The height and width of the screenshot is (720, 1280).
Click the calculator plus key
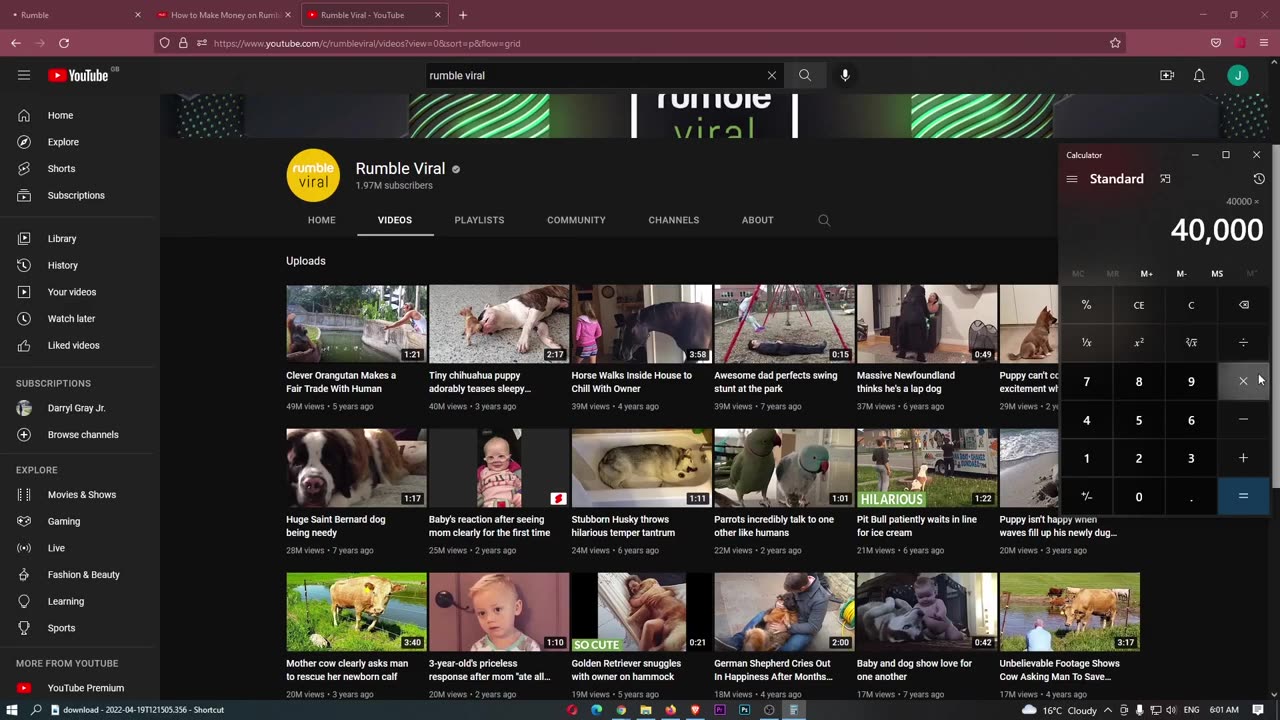[x=1243, y=458]
